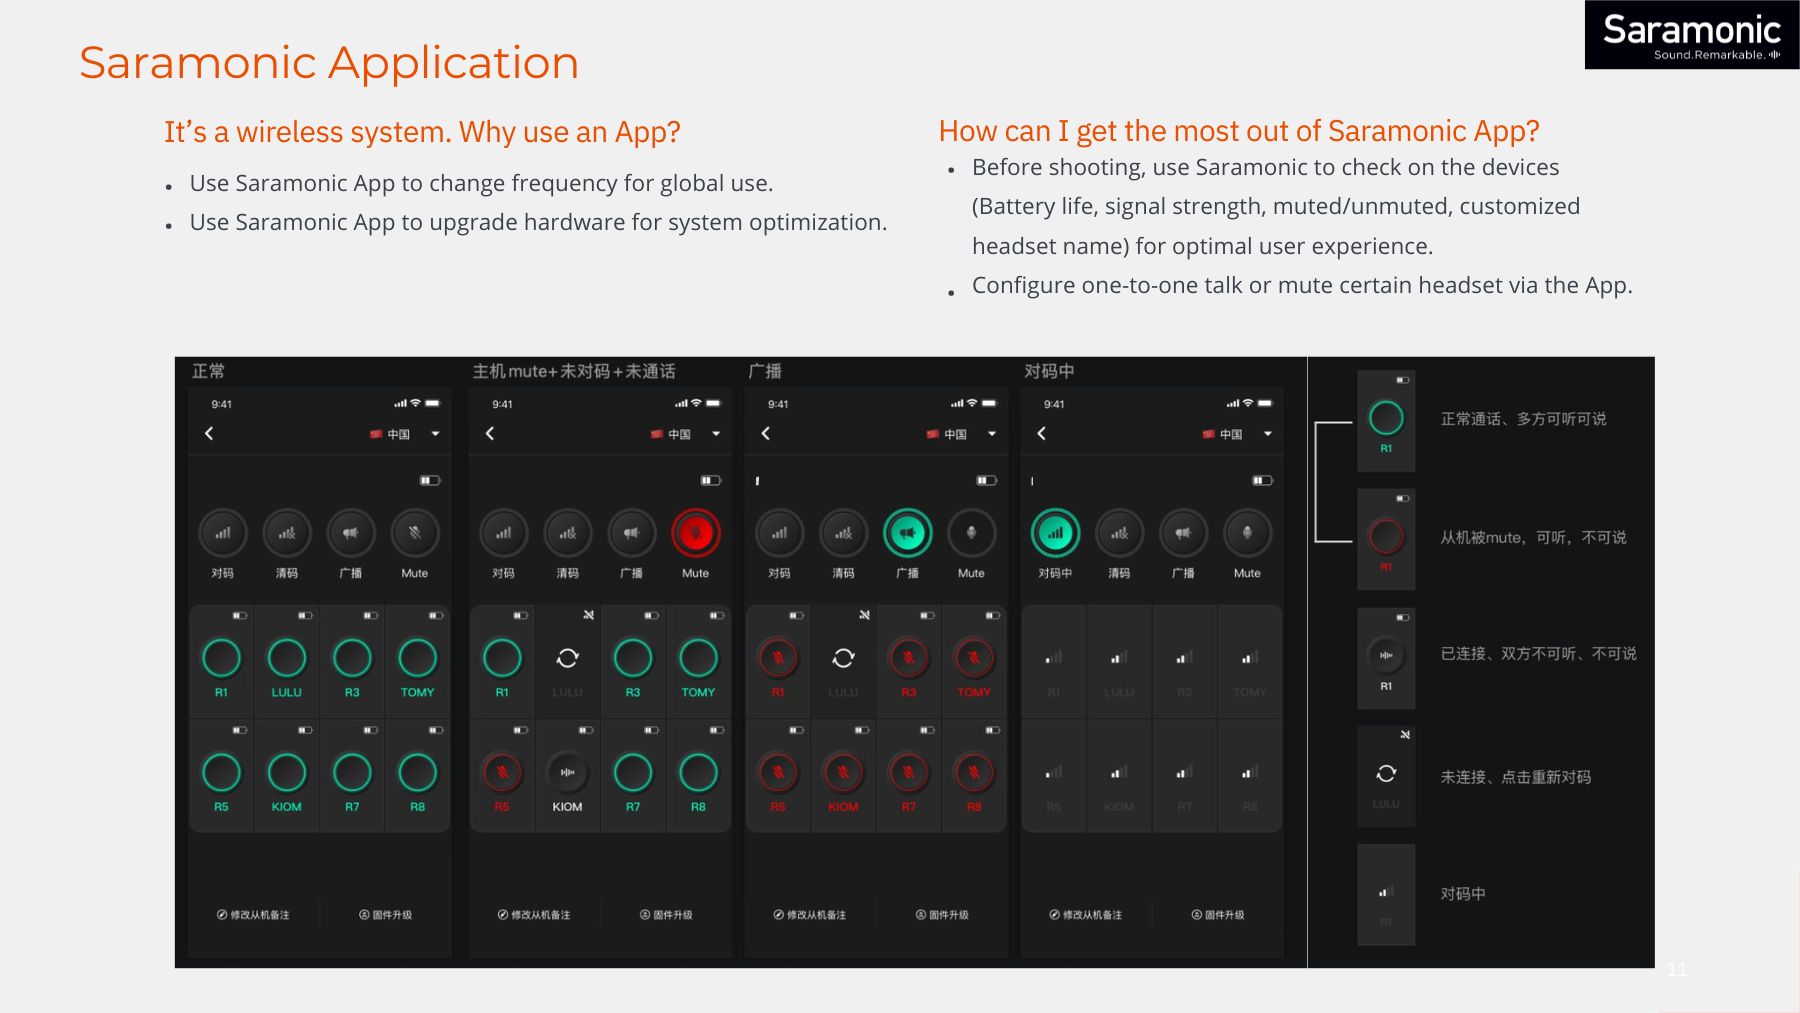Tap 广播 broadcast icon in the 对码中 screen

[1183, 533]
